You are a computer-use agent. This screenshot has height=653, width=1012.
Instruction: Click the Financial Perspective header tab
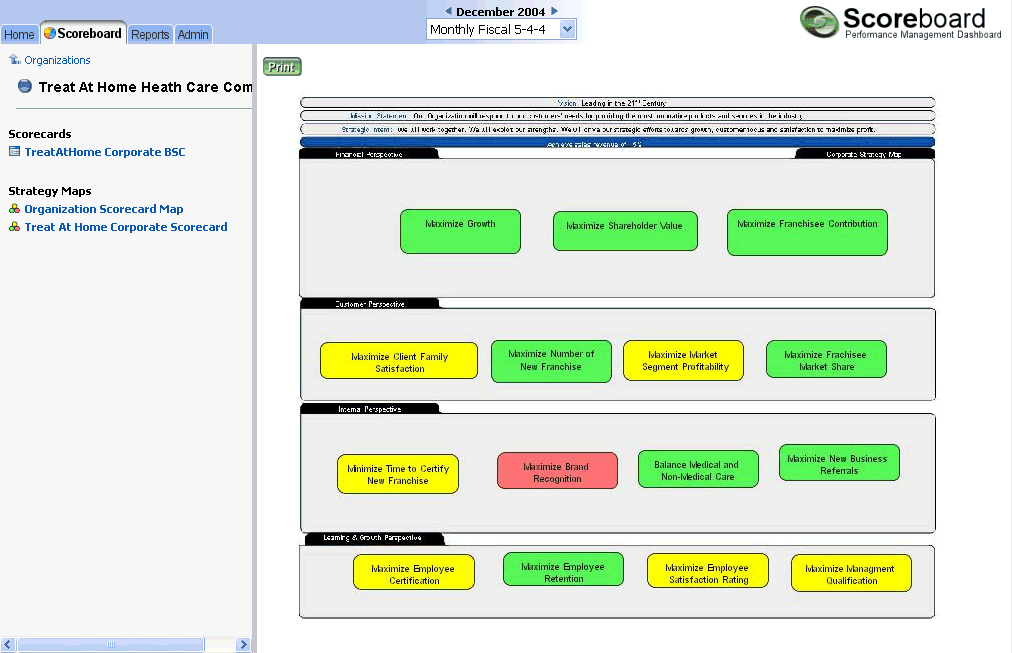(x=369, y=154)
